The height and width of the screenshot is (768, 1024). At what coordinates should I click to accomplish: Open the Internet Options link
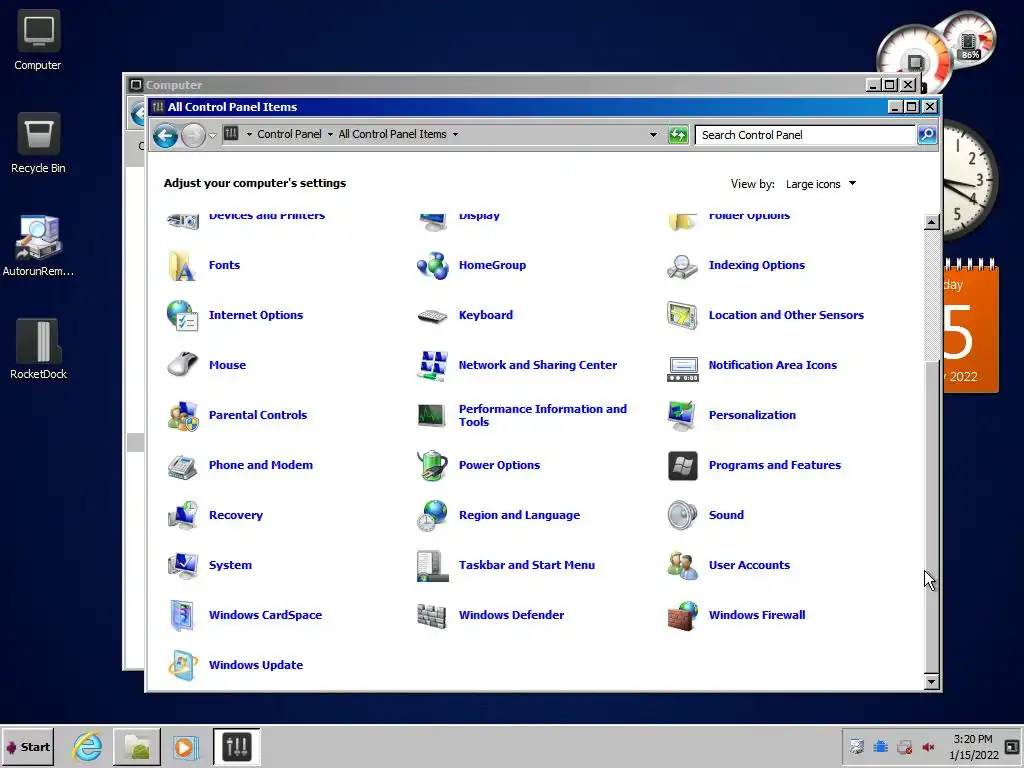click(256, 315)
